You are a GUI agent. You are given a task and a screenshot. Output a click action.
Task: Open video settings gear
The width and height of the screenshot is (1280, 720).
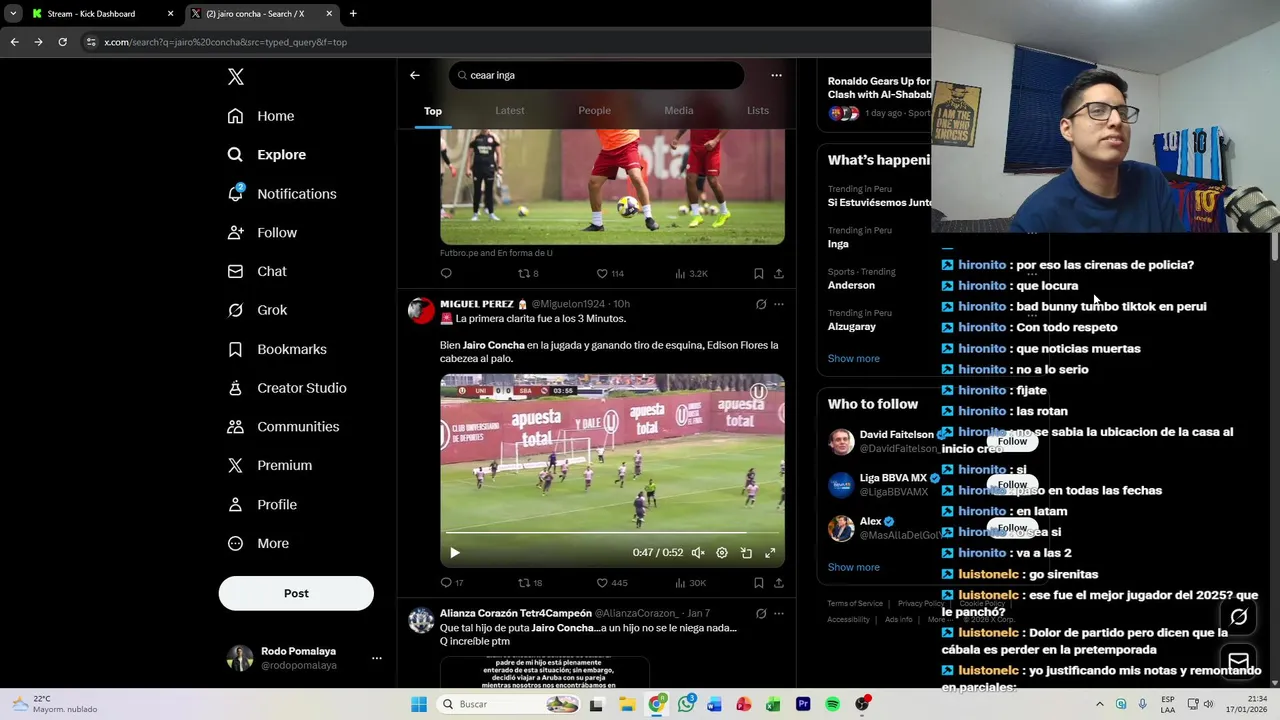(x=722, y=553)
